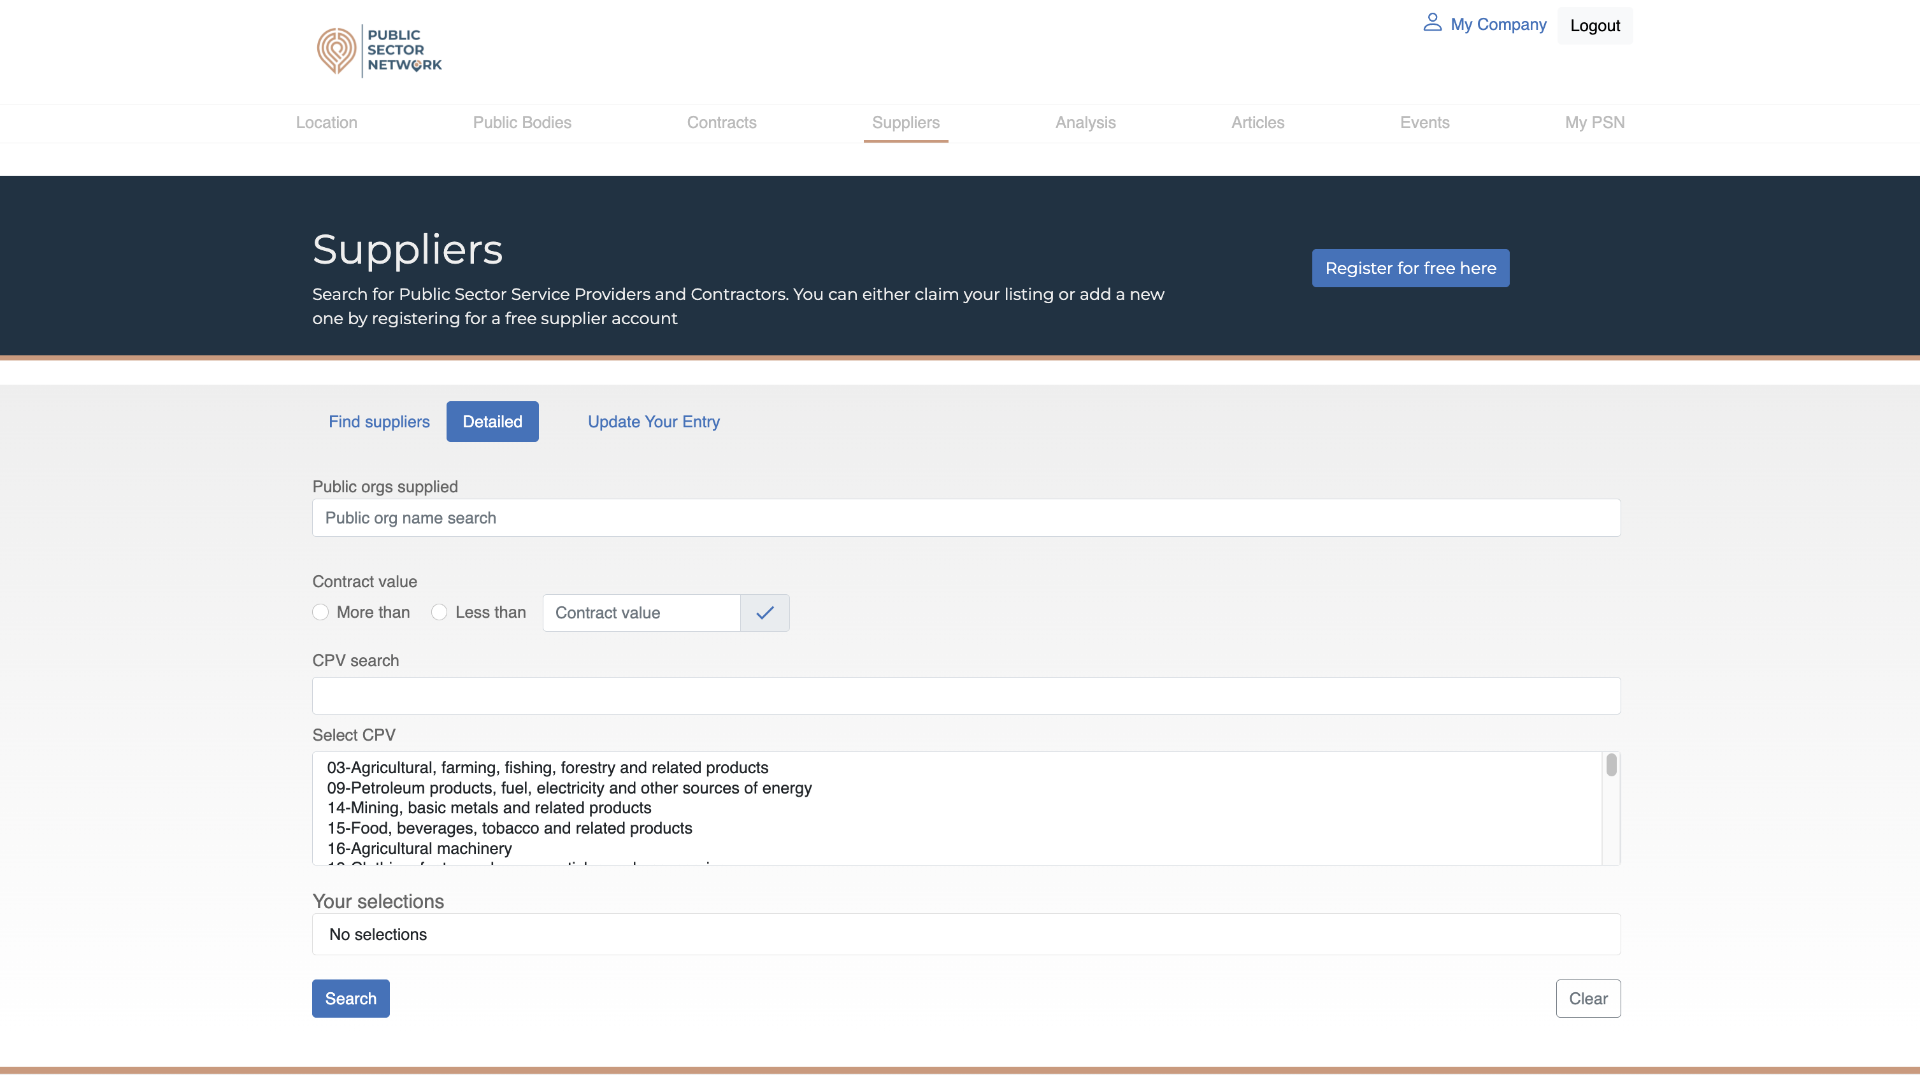Confirm contract value with the checkmark button
Screen dimensions: 1920x1075
pyautogui.click(x=765, y=613)
